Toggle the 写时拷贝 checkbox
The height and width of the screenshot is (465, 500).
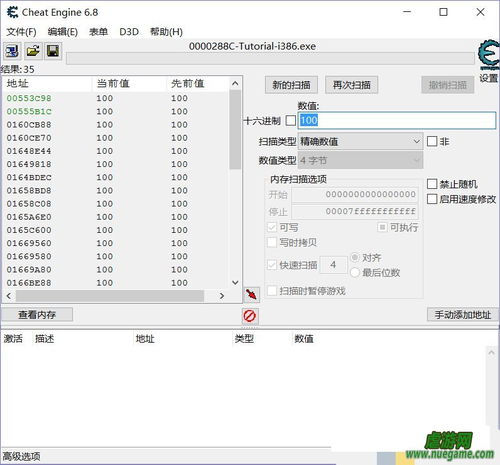(x=272, y=242)
